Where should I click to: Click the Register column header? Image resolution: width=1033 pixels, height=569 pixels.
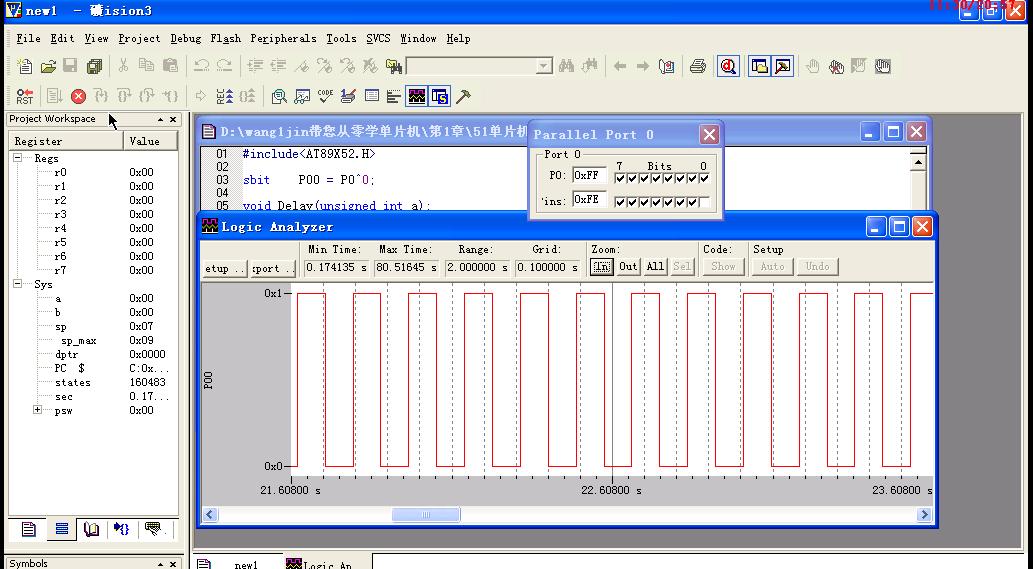click(66, 141)
